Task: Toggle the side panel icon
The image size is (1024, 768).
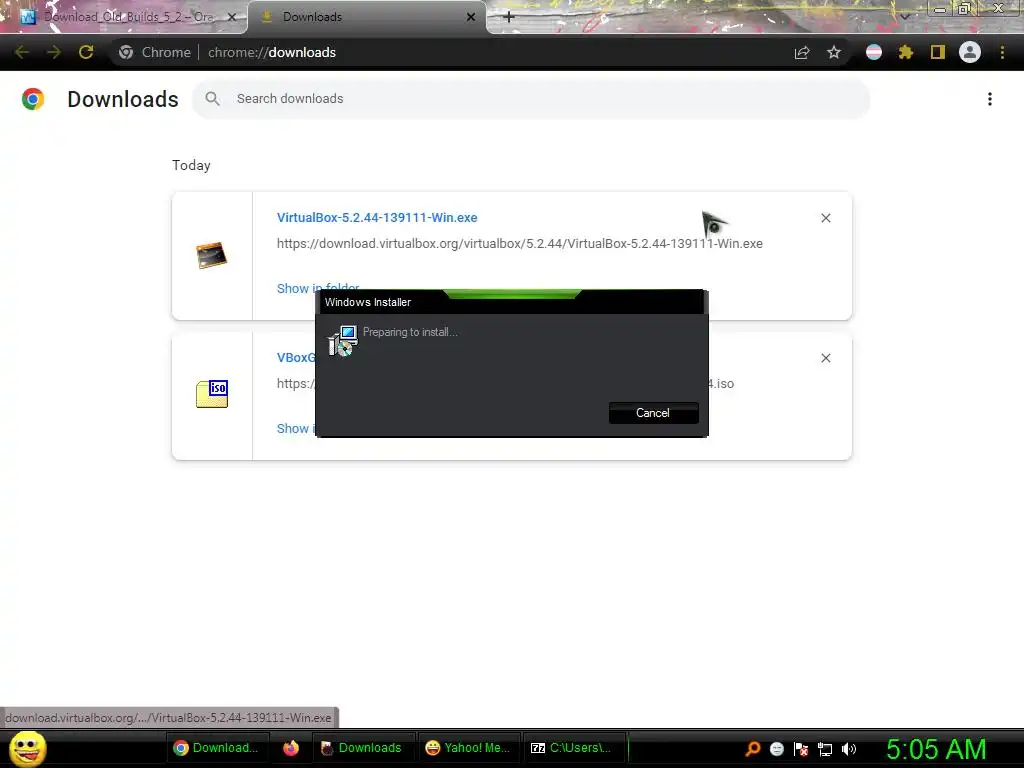Action: [938, 52]
